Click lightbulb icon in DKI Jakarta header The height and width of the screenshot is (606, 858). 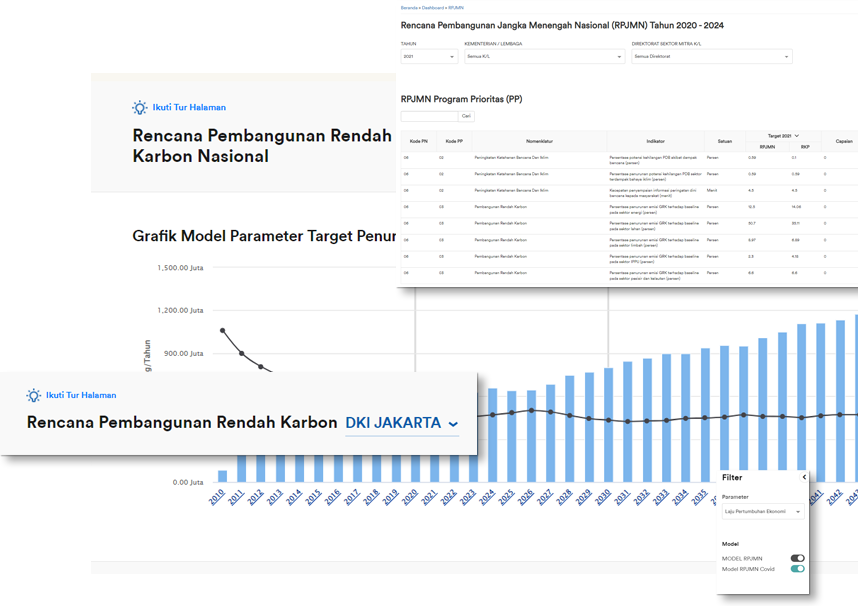[34, 395]
